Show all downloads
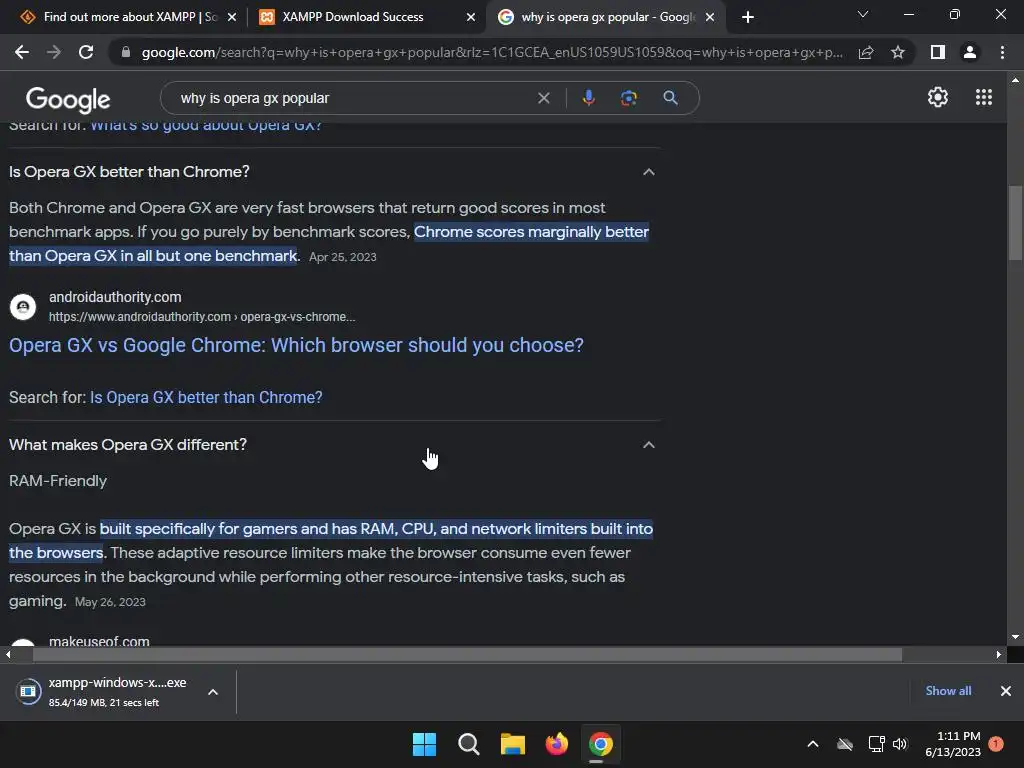1024x768 pixels. pos(948,691)
